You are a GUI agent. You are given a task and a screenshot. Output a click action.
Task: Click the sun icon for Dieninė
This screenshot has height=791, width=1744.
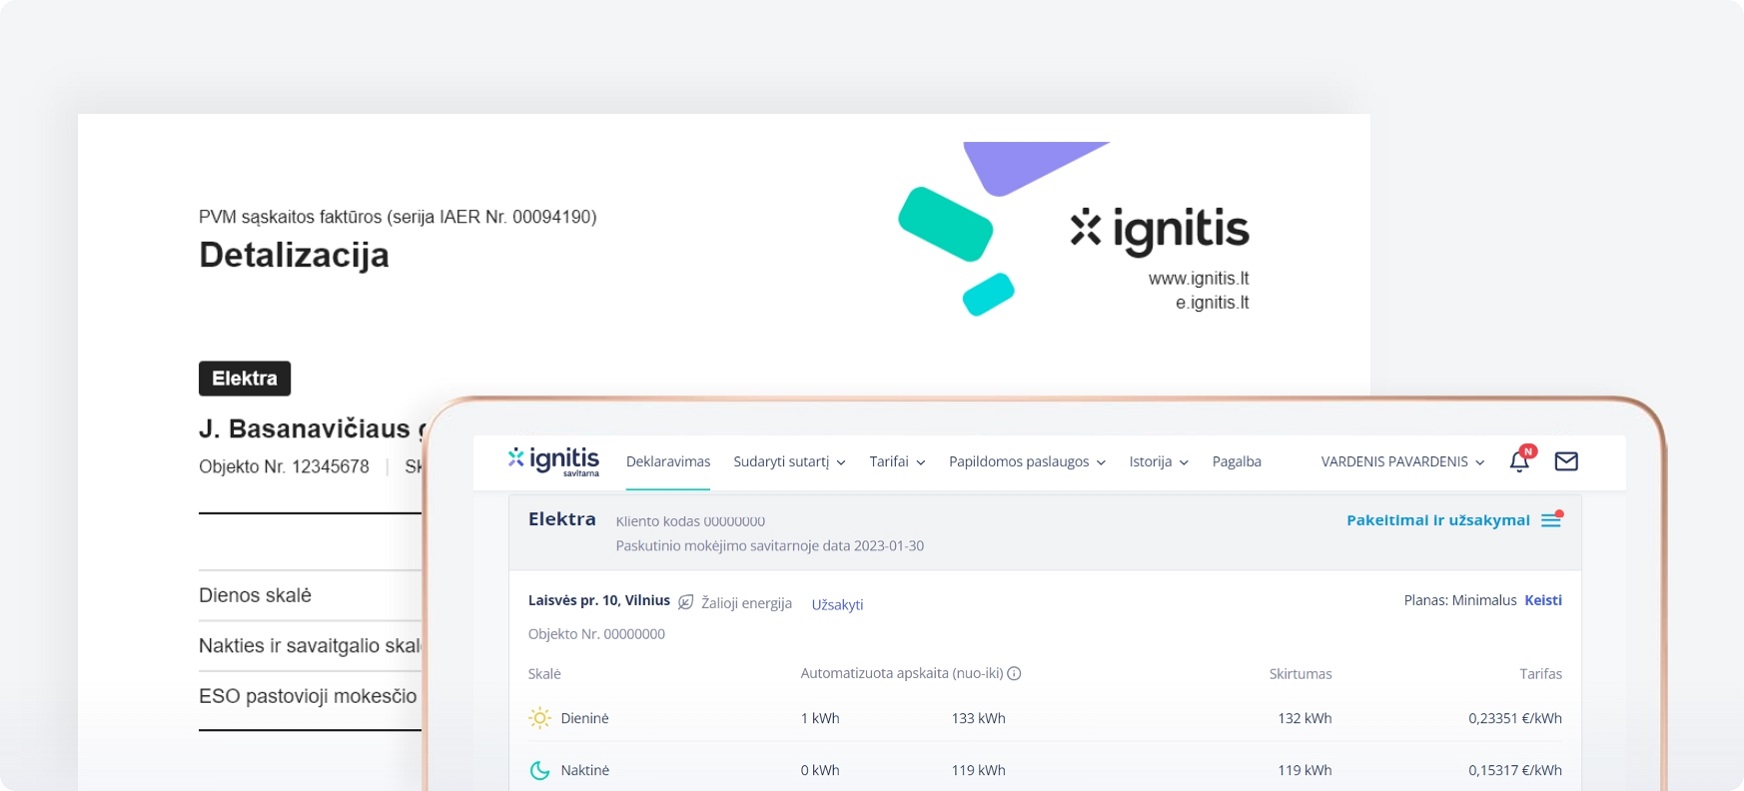tap(540, 718)
